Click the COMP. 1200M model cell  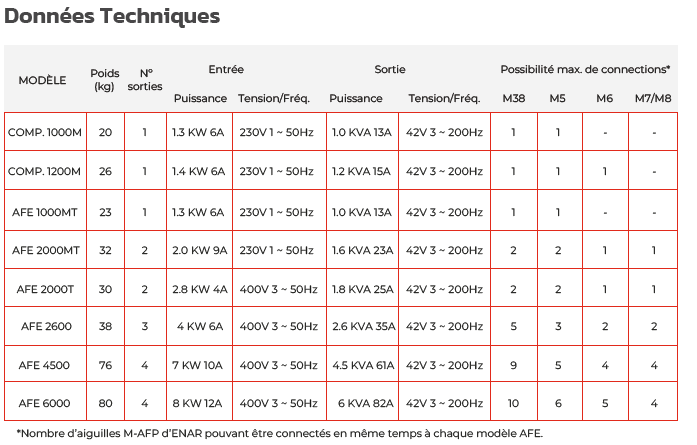[x=44, y=171]
